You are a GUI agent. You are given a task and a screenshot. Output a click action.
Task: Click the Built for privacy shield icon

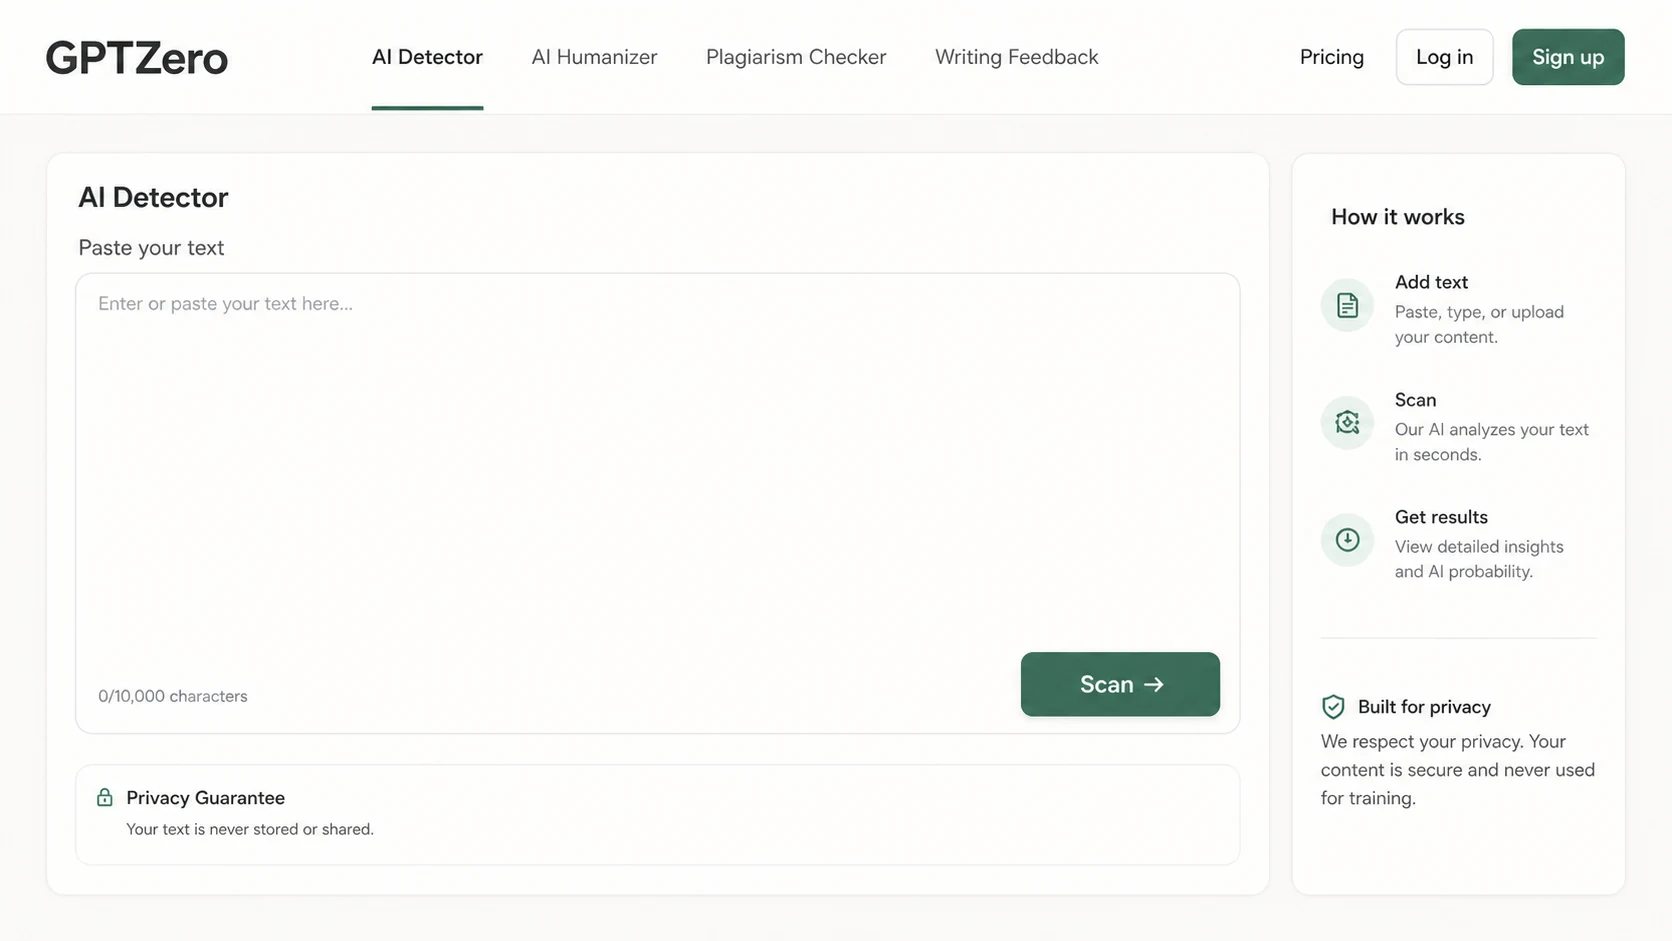click(x=1333, y=707)
